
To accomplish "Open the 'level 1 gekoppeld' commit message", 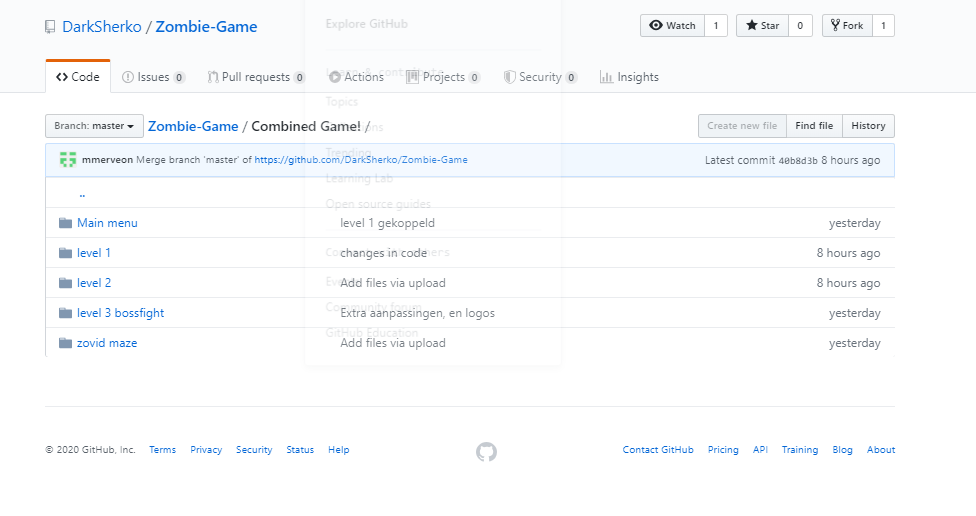I will [387, 223].
